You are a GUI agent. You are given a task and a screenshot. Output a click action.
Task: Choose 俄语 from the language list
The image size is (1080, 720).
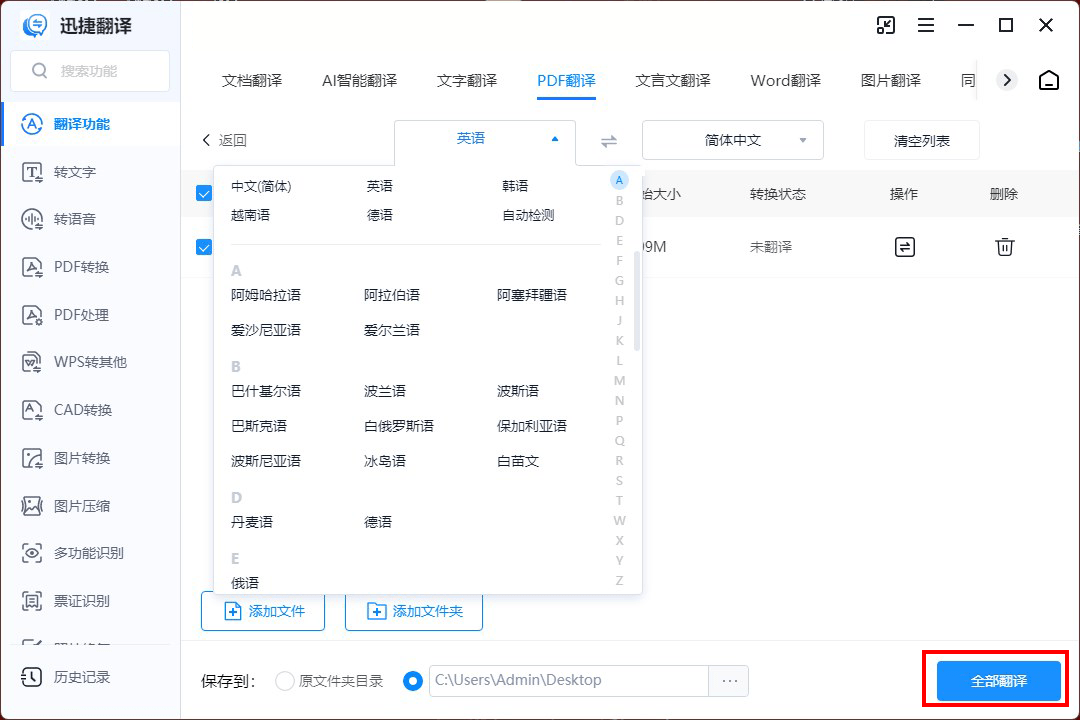click(x=245, y=583)
